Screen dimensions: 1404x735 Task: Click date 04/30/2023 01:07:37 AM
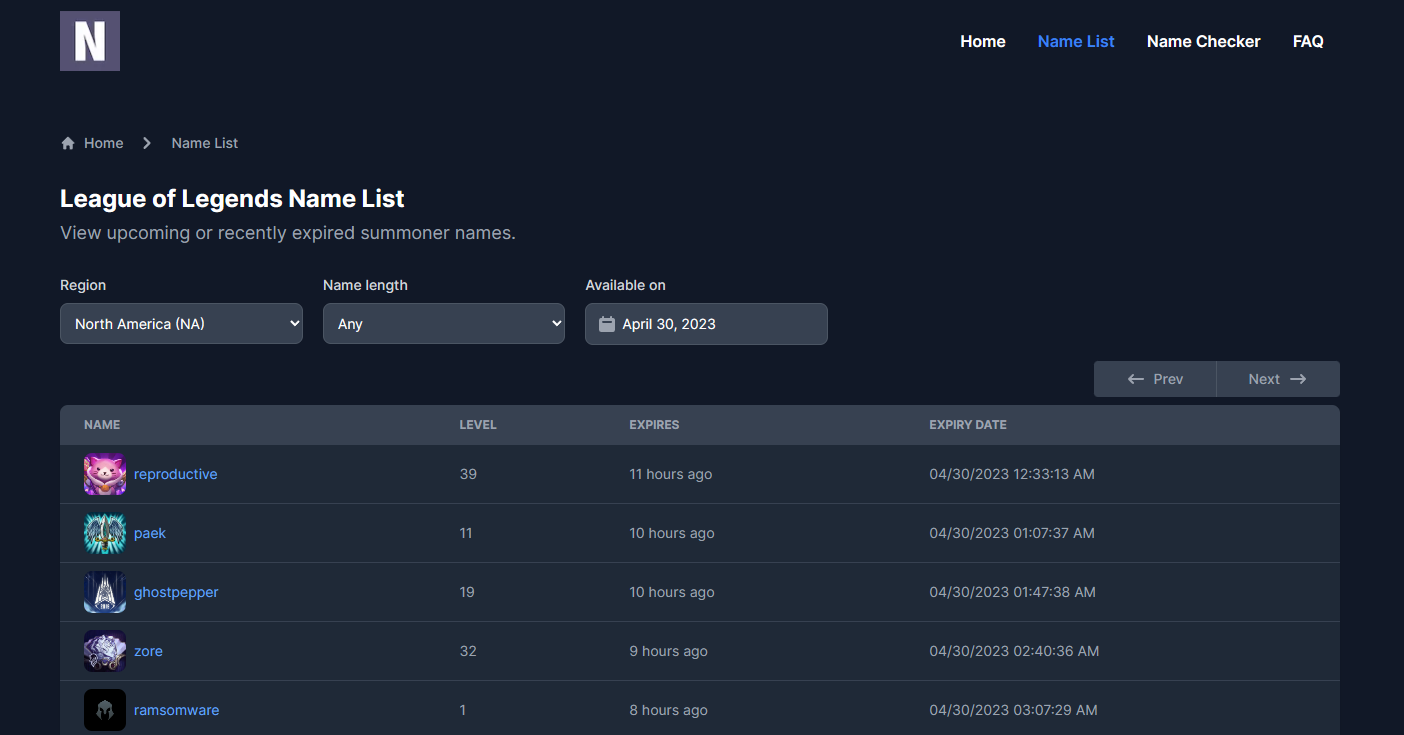tap(1012, 533)
